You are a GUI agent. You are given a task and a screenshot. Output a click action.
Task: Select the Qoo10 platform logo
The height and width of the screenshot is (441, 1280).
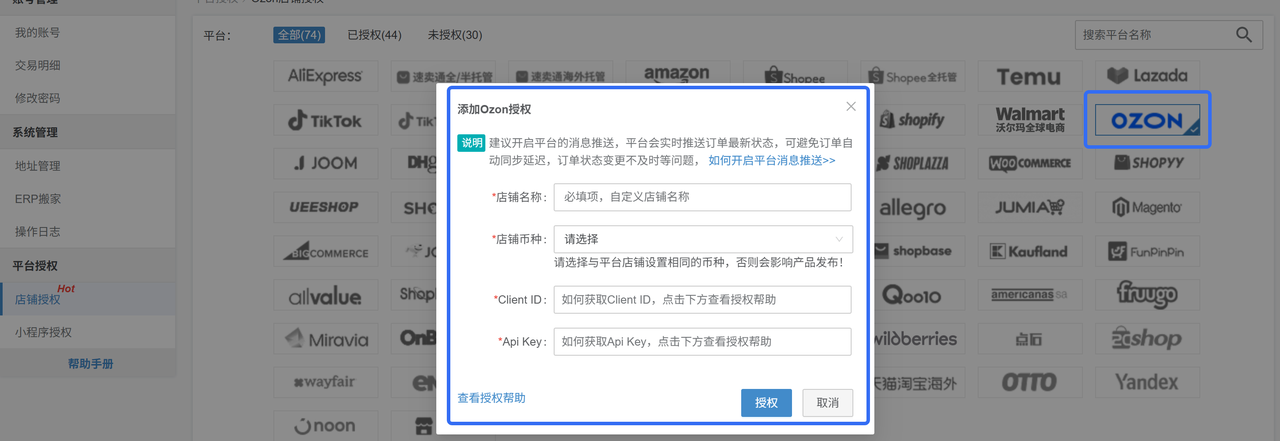pyautogui.click(x=912, y=296)
